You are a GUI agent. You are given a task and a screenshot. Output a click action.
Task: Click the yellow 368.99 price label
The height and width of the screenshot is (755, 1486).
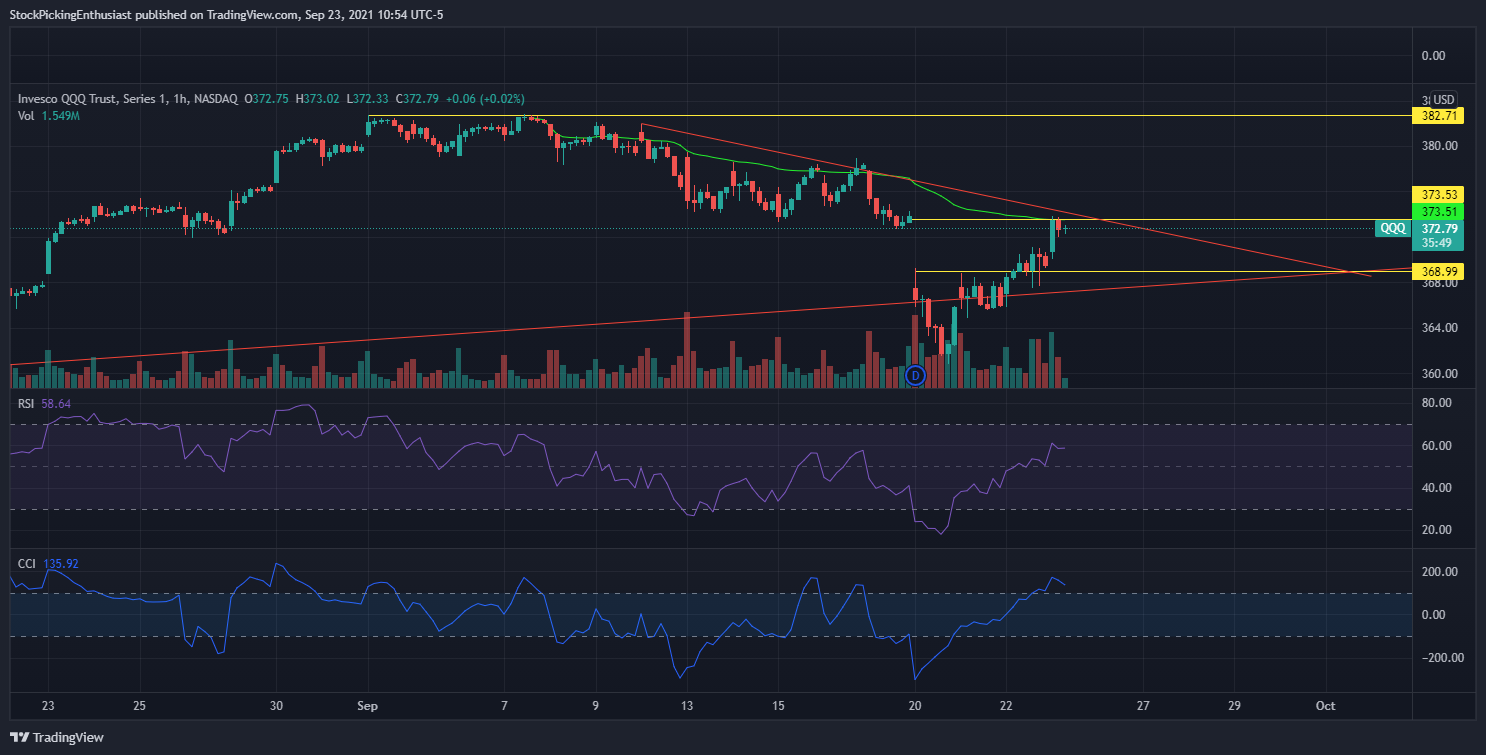[x=1437, y=271]
